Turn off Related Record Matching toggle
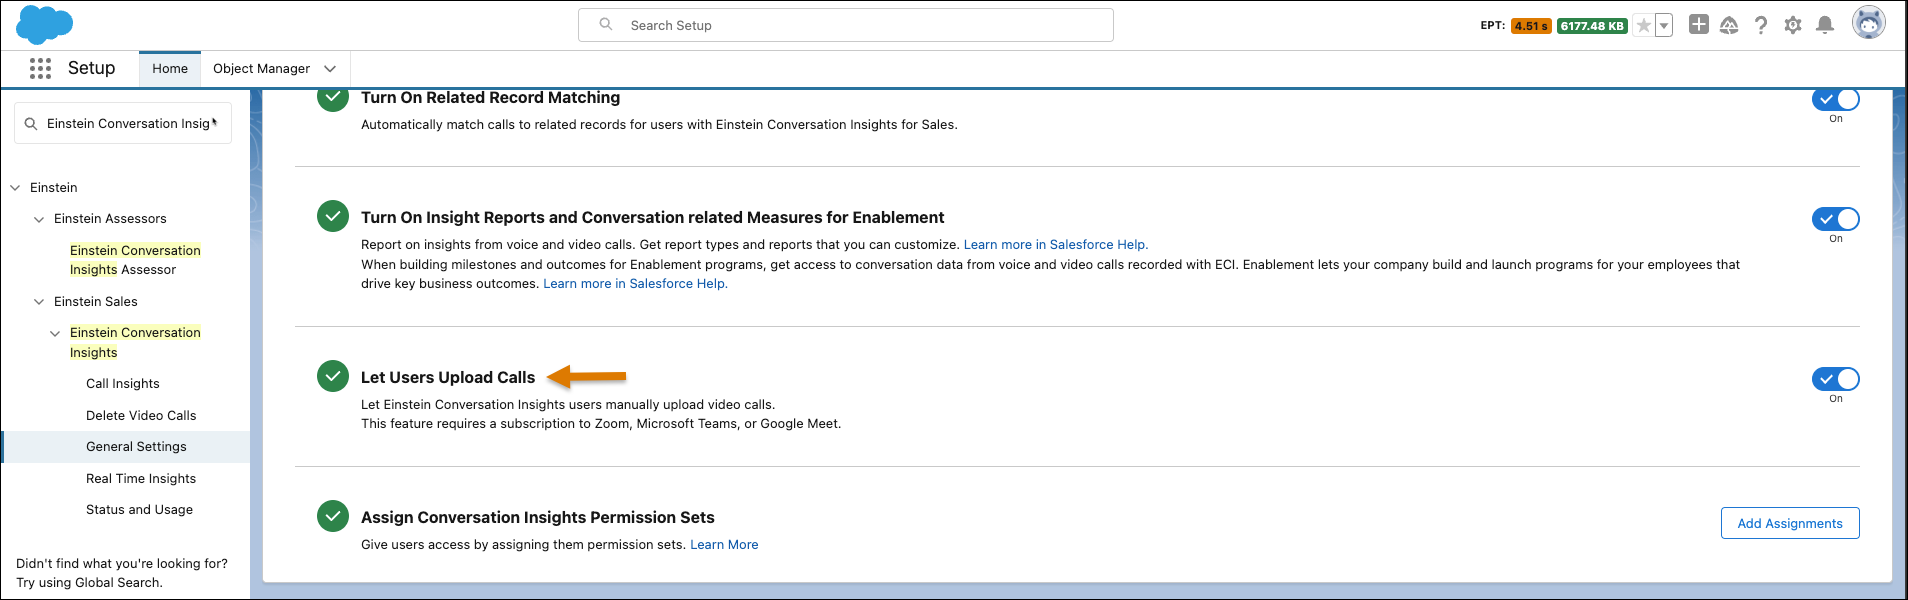The width and height of the screenshot is (1908, 600). tap(1835, 100)
